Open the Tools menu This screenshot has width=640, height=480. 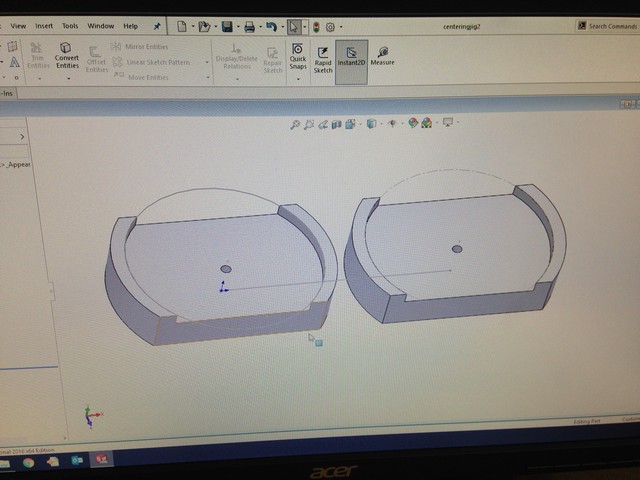[70, 25]
